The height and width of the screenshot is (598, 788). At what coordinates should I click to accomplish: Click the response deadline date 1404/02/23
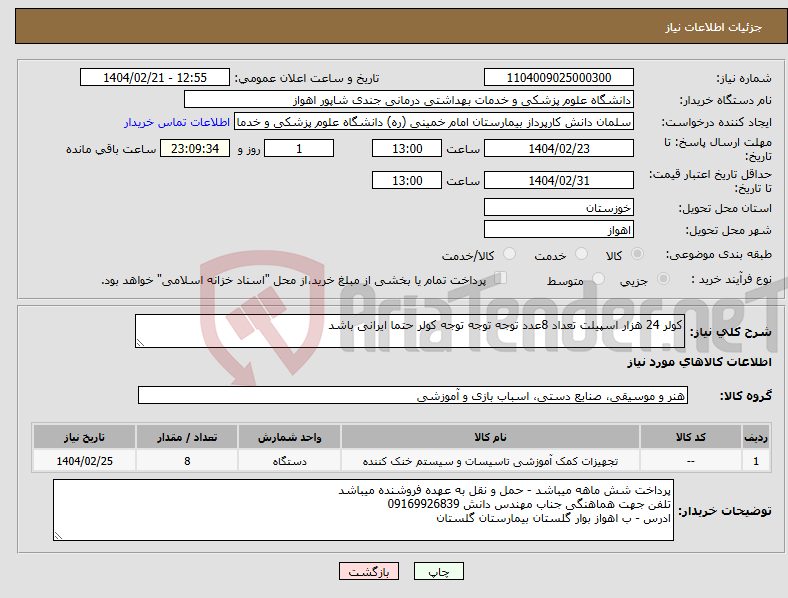559,148
